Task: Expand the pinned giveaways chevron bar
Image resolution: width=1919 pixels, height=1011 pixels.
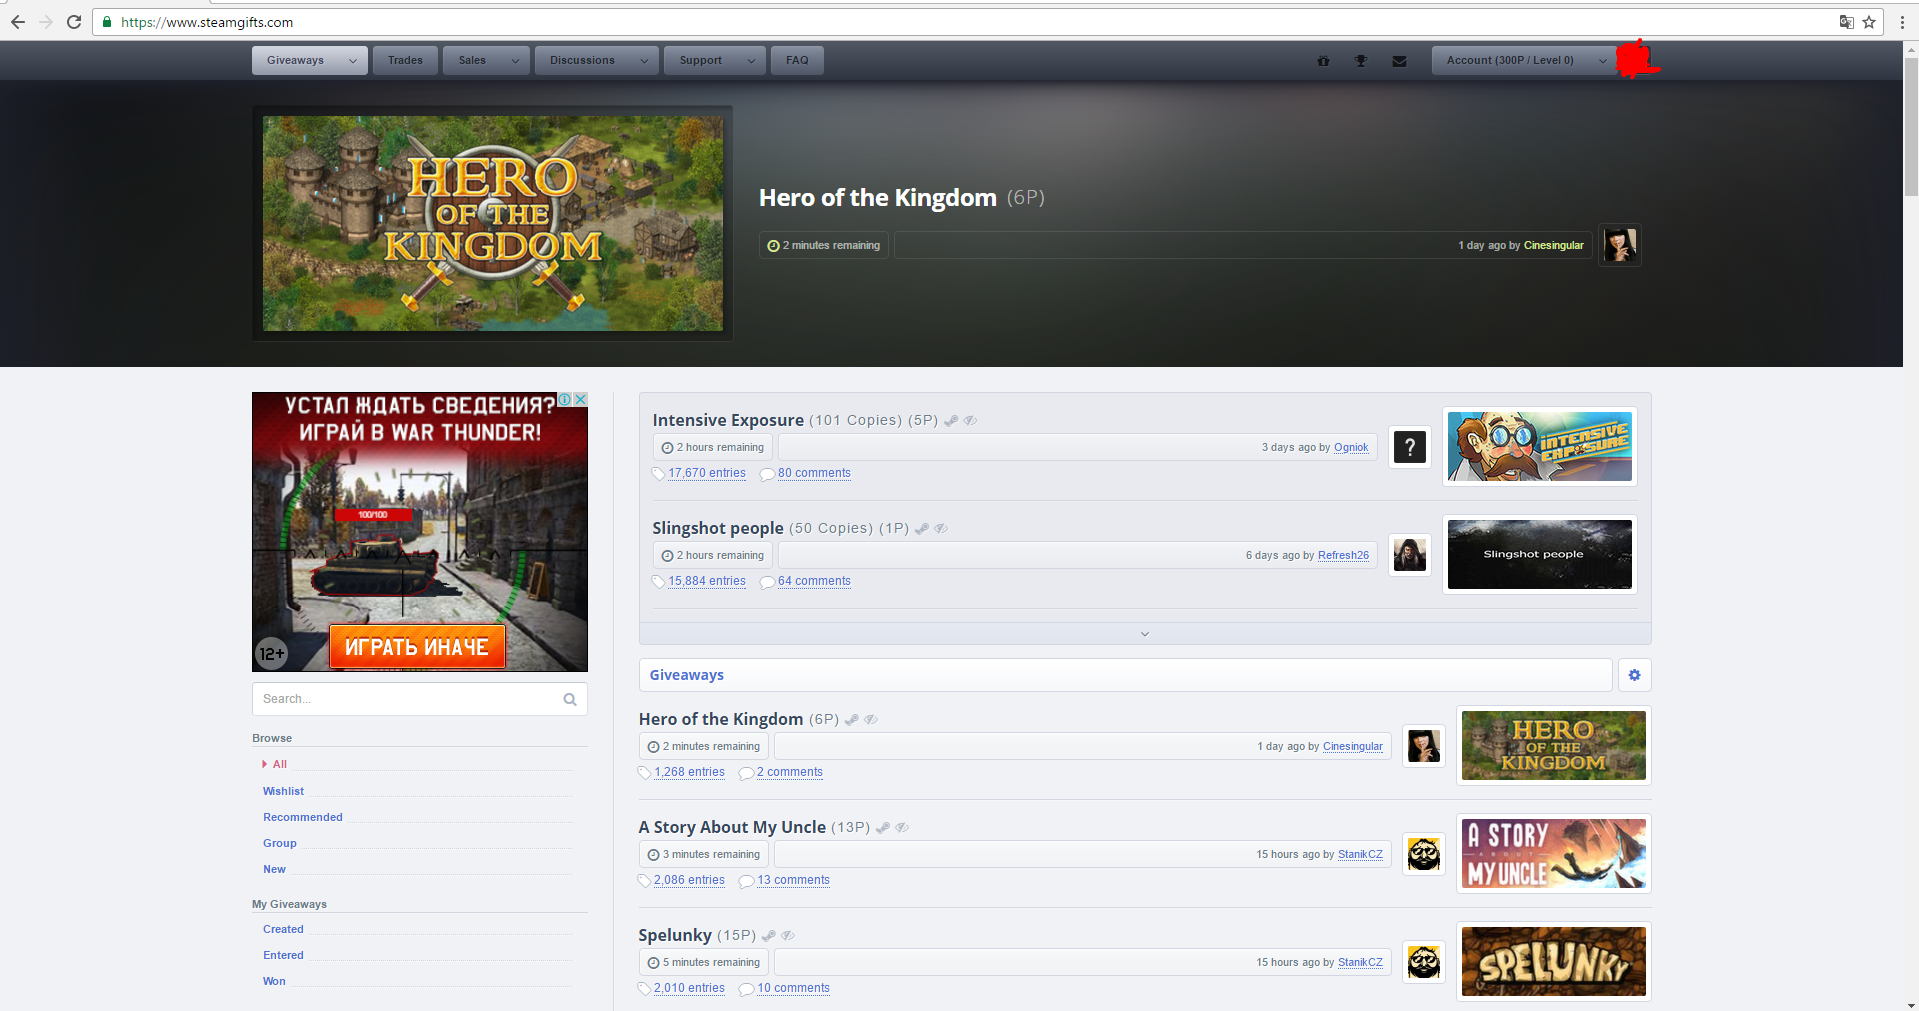Action: coord(1145,634)
